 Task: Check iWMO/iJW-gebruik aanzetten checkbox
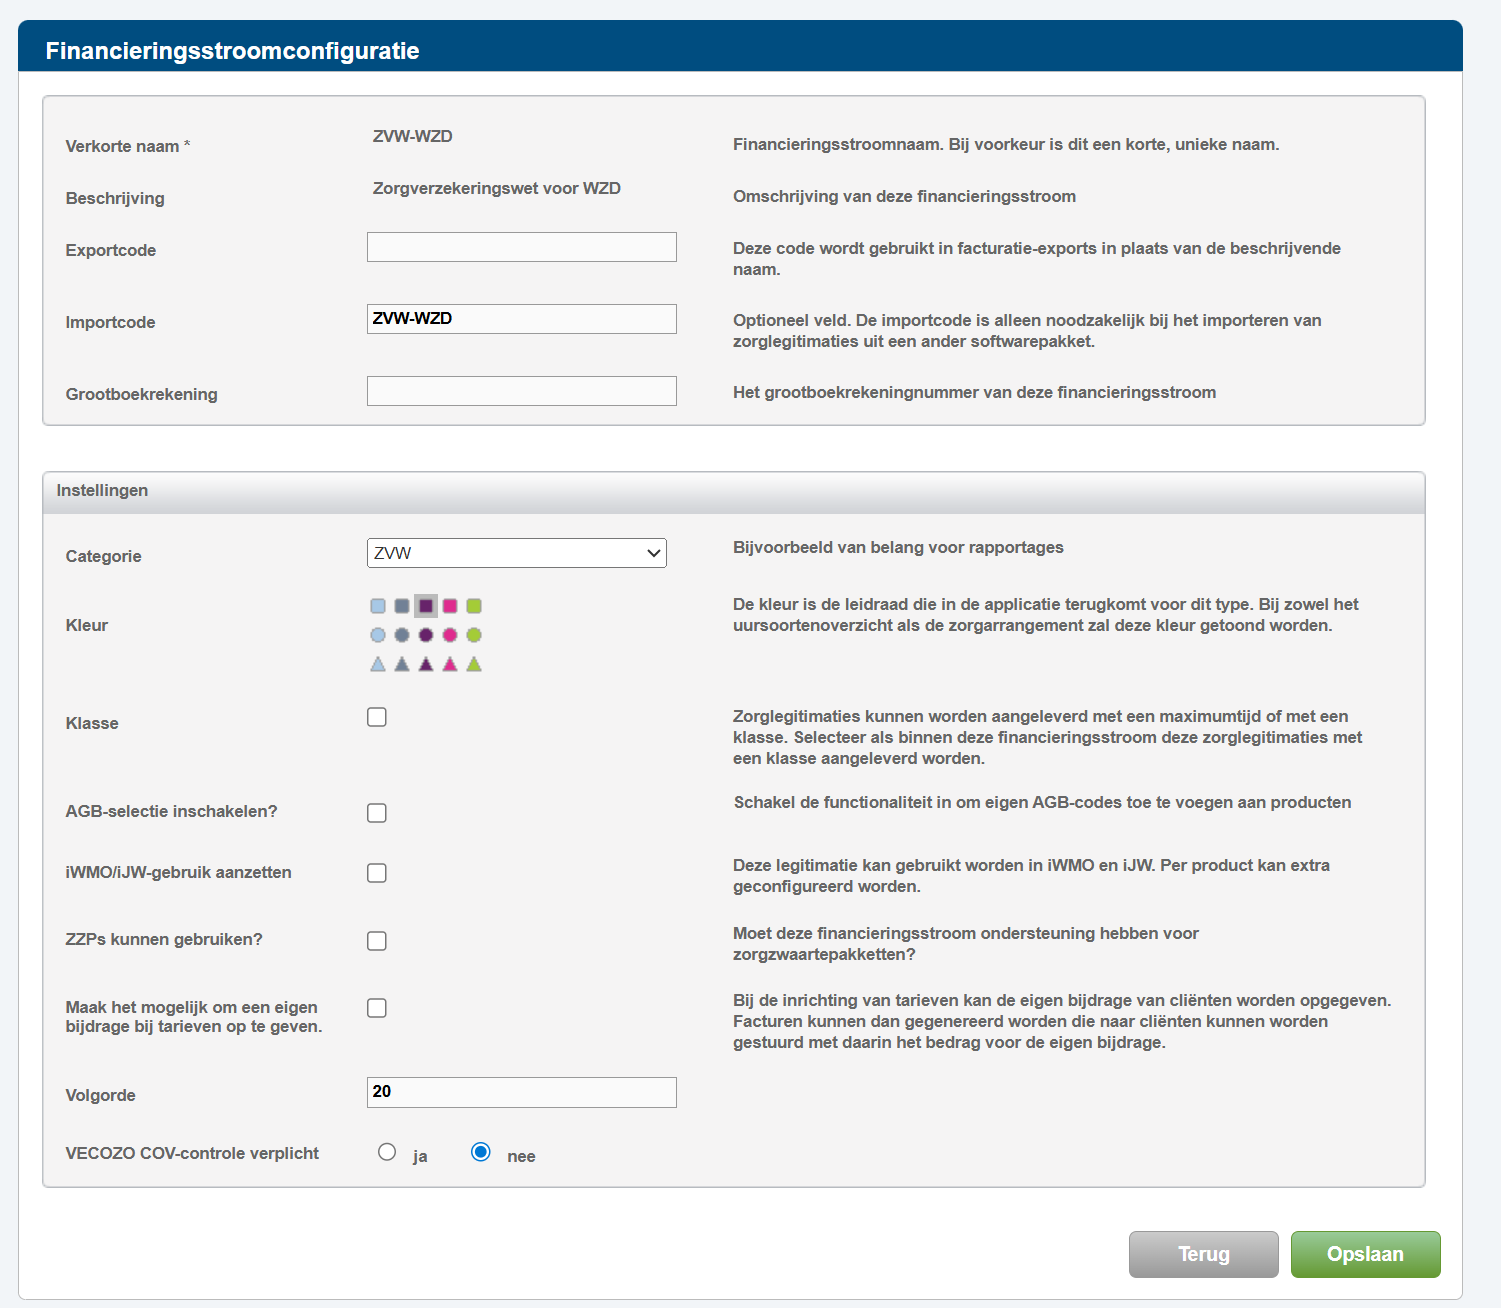(377, 873)
